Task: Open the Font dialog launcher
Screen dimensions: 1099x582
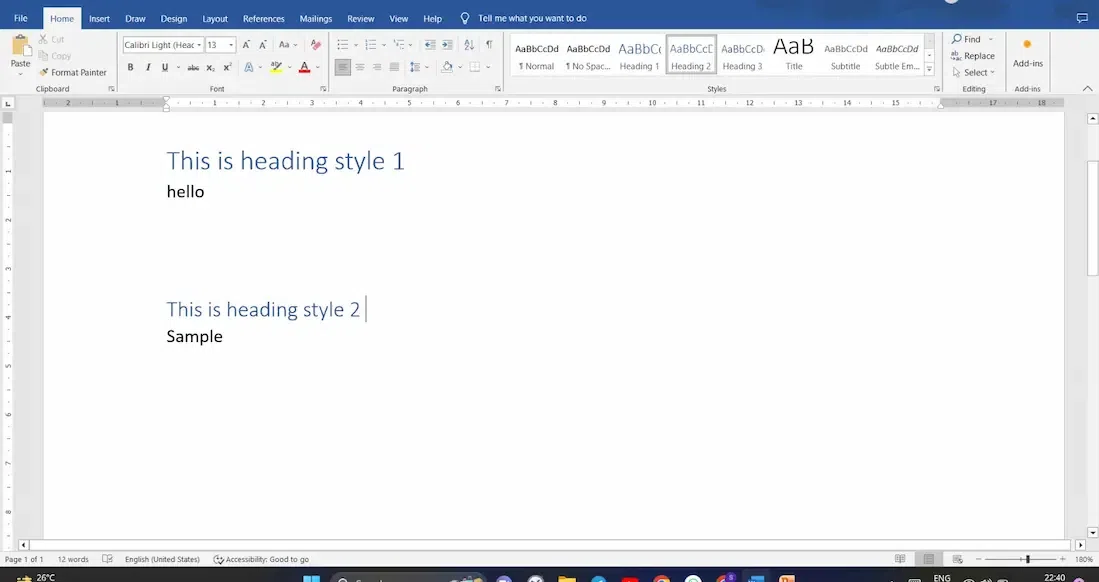Action: [323, 89]
